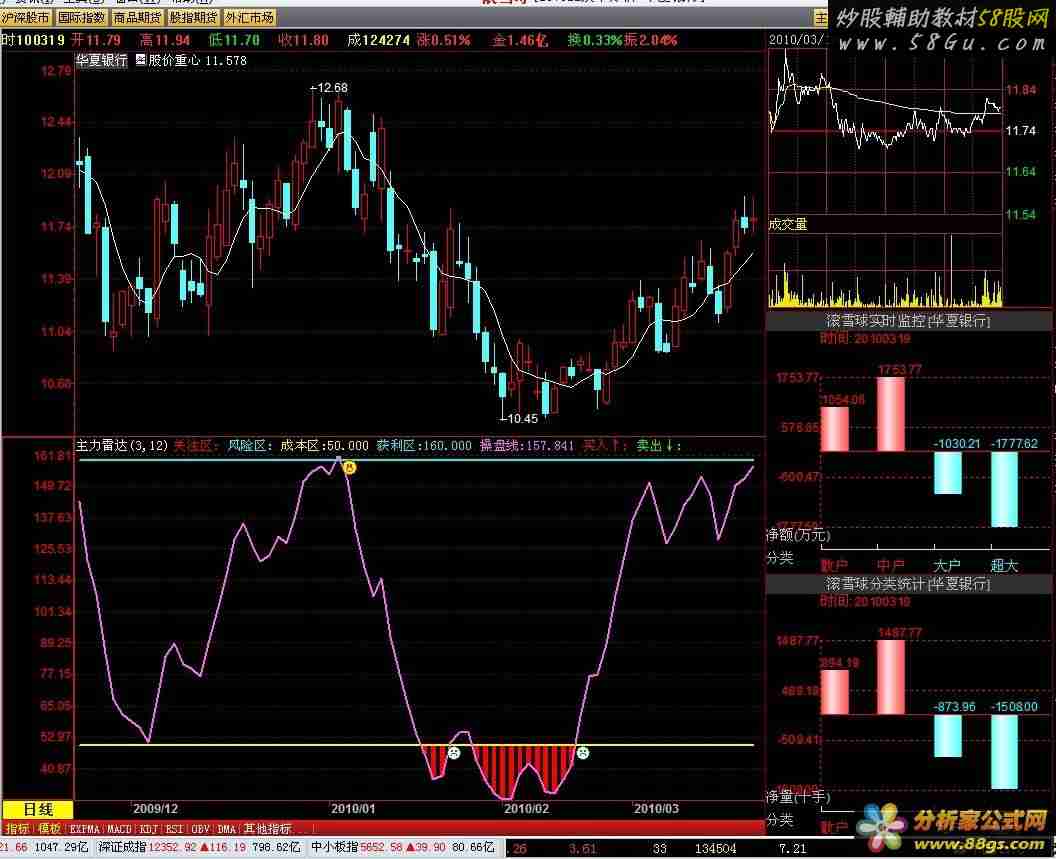The image size is (1056, 859).
Task: Select the 商品期货 tab
Action: [x=137, y=18]
